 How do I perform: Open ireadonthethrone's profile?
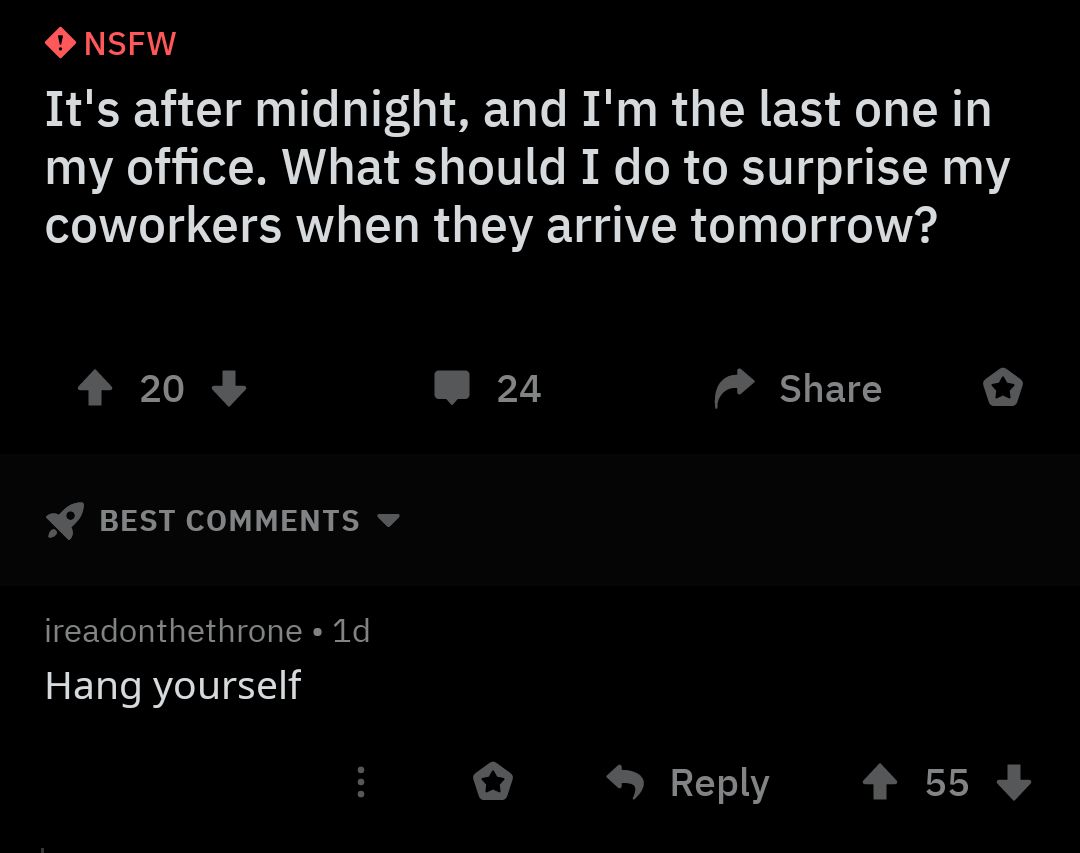[170, 630]
